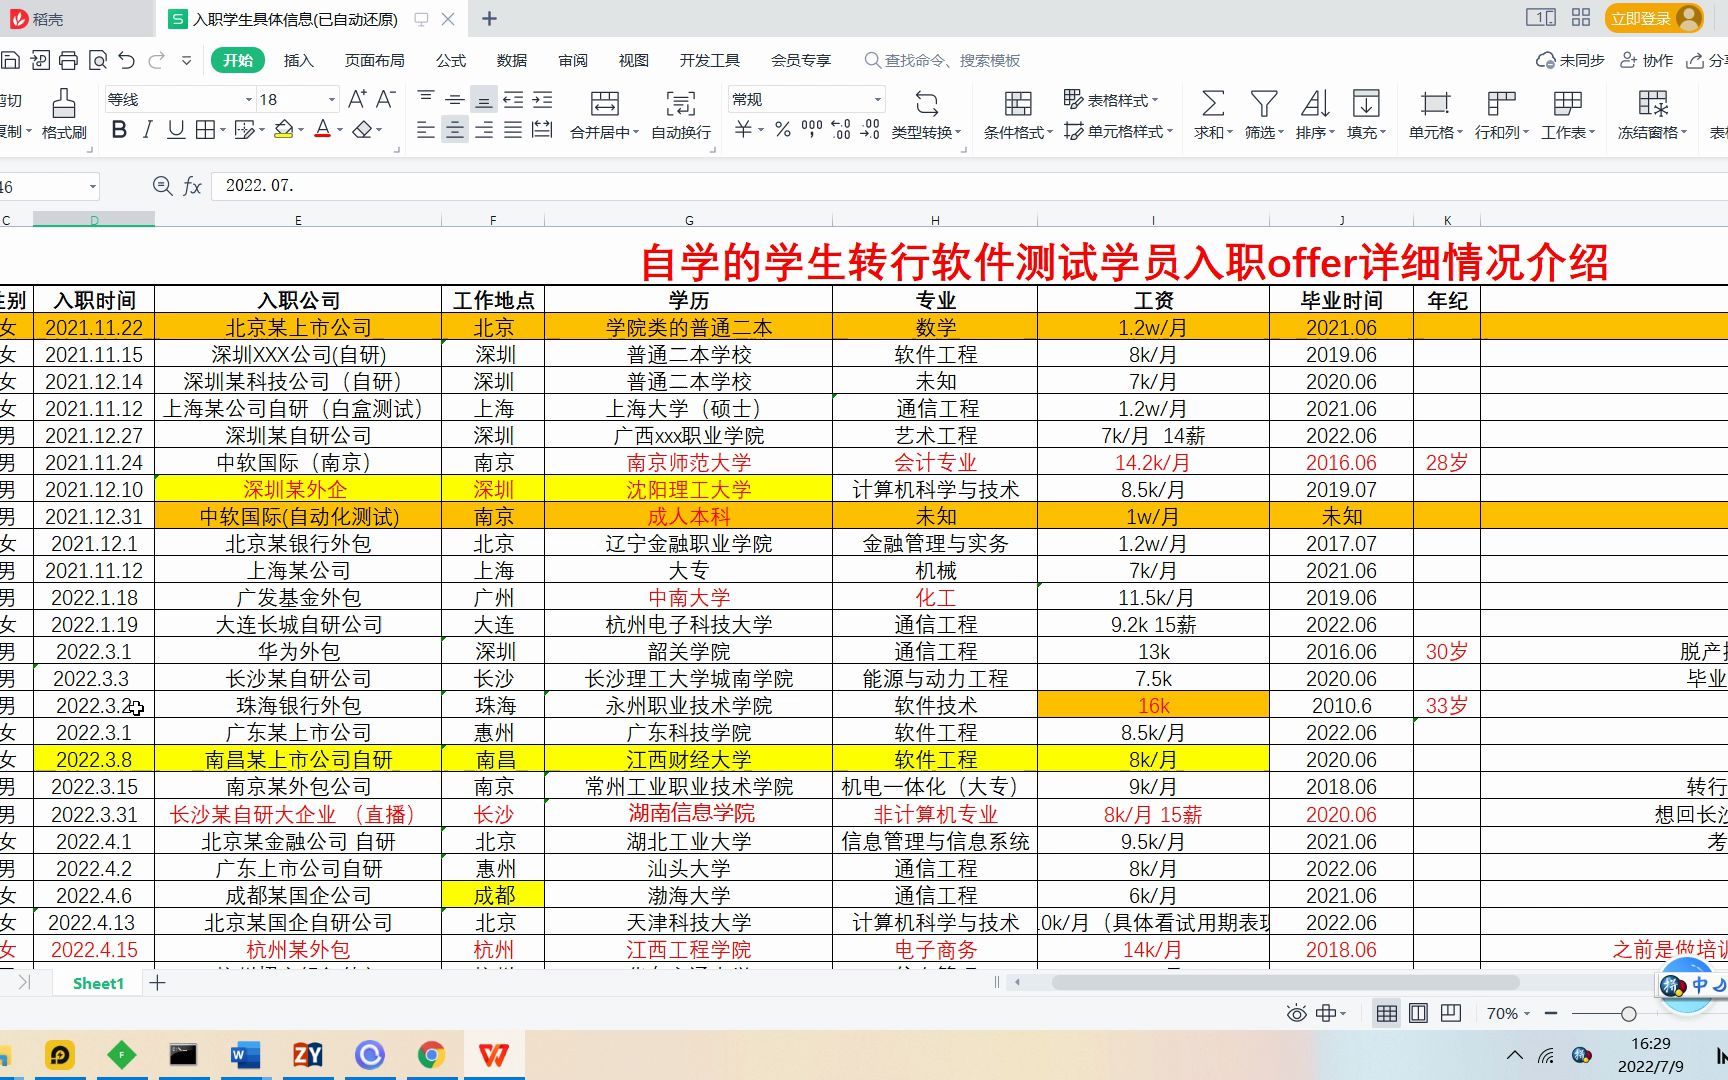The width and height of the screenshot is (1728, 1080).
Task: Toggle middle vertical alignment
Action: pyautogui.click(x=454, y=99)
